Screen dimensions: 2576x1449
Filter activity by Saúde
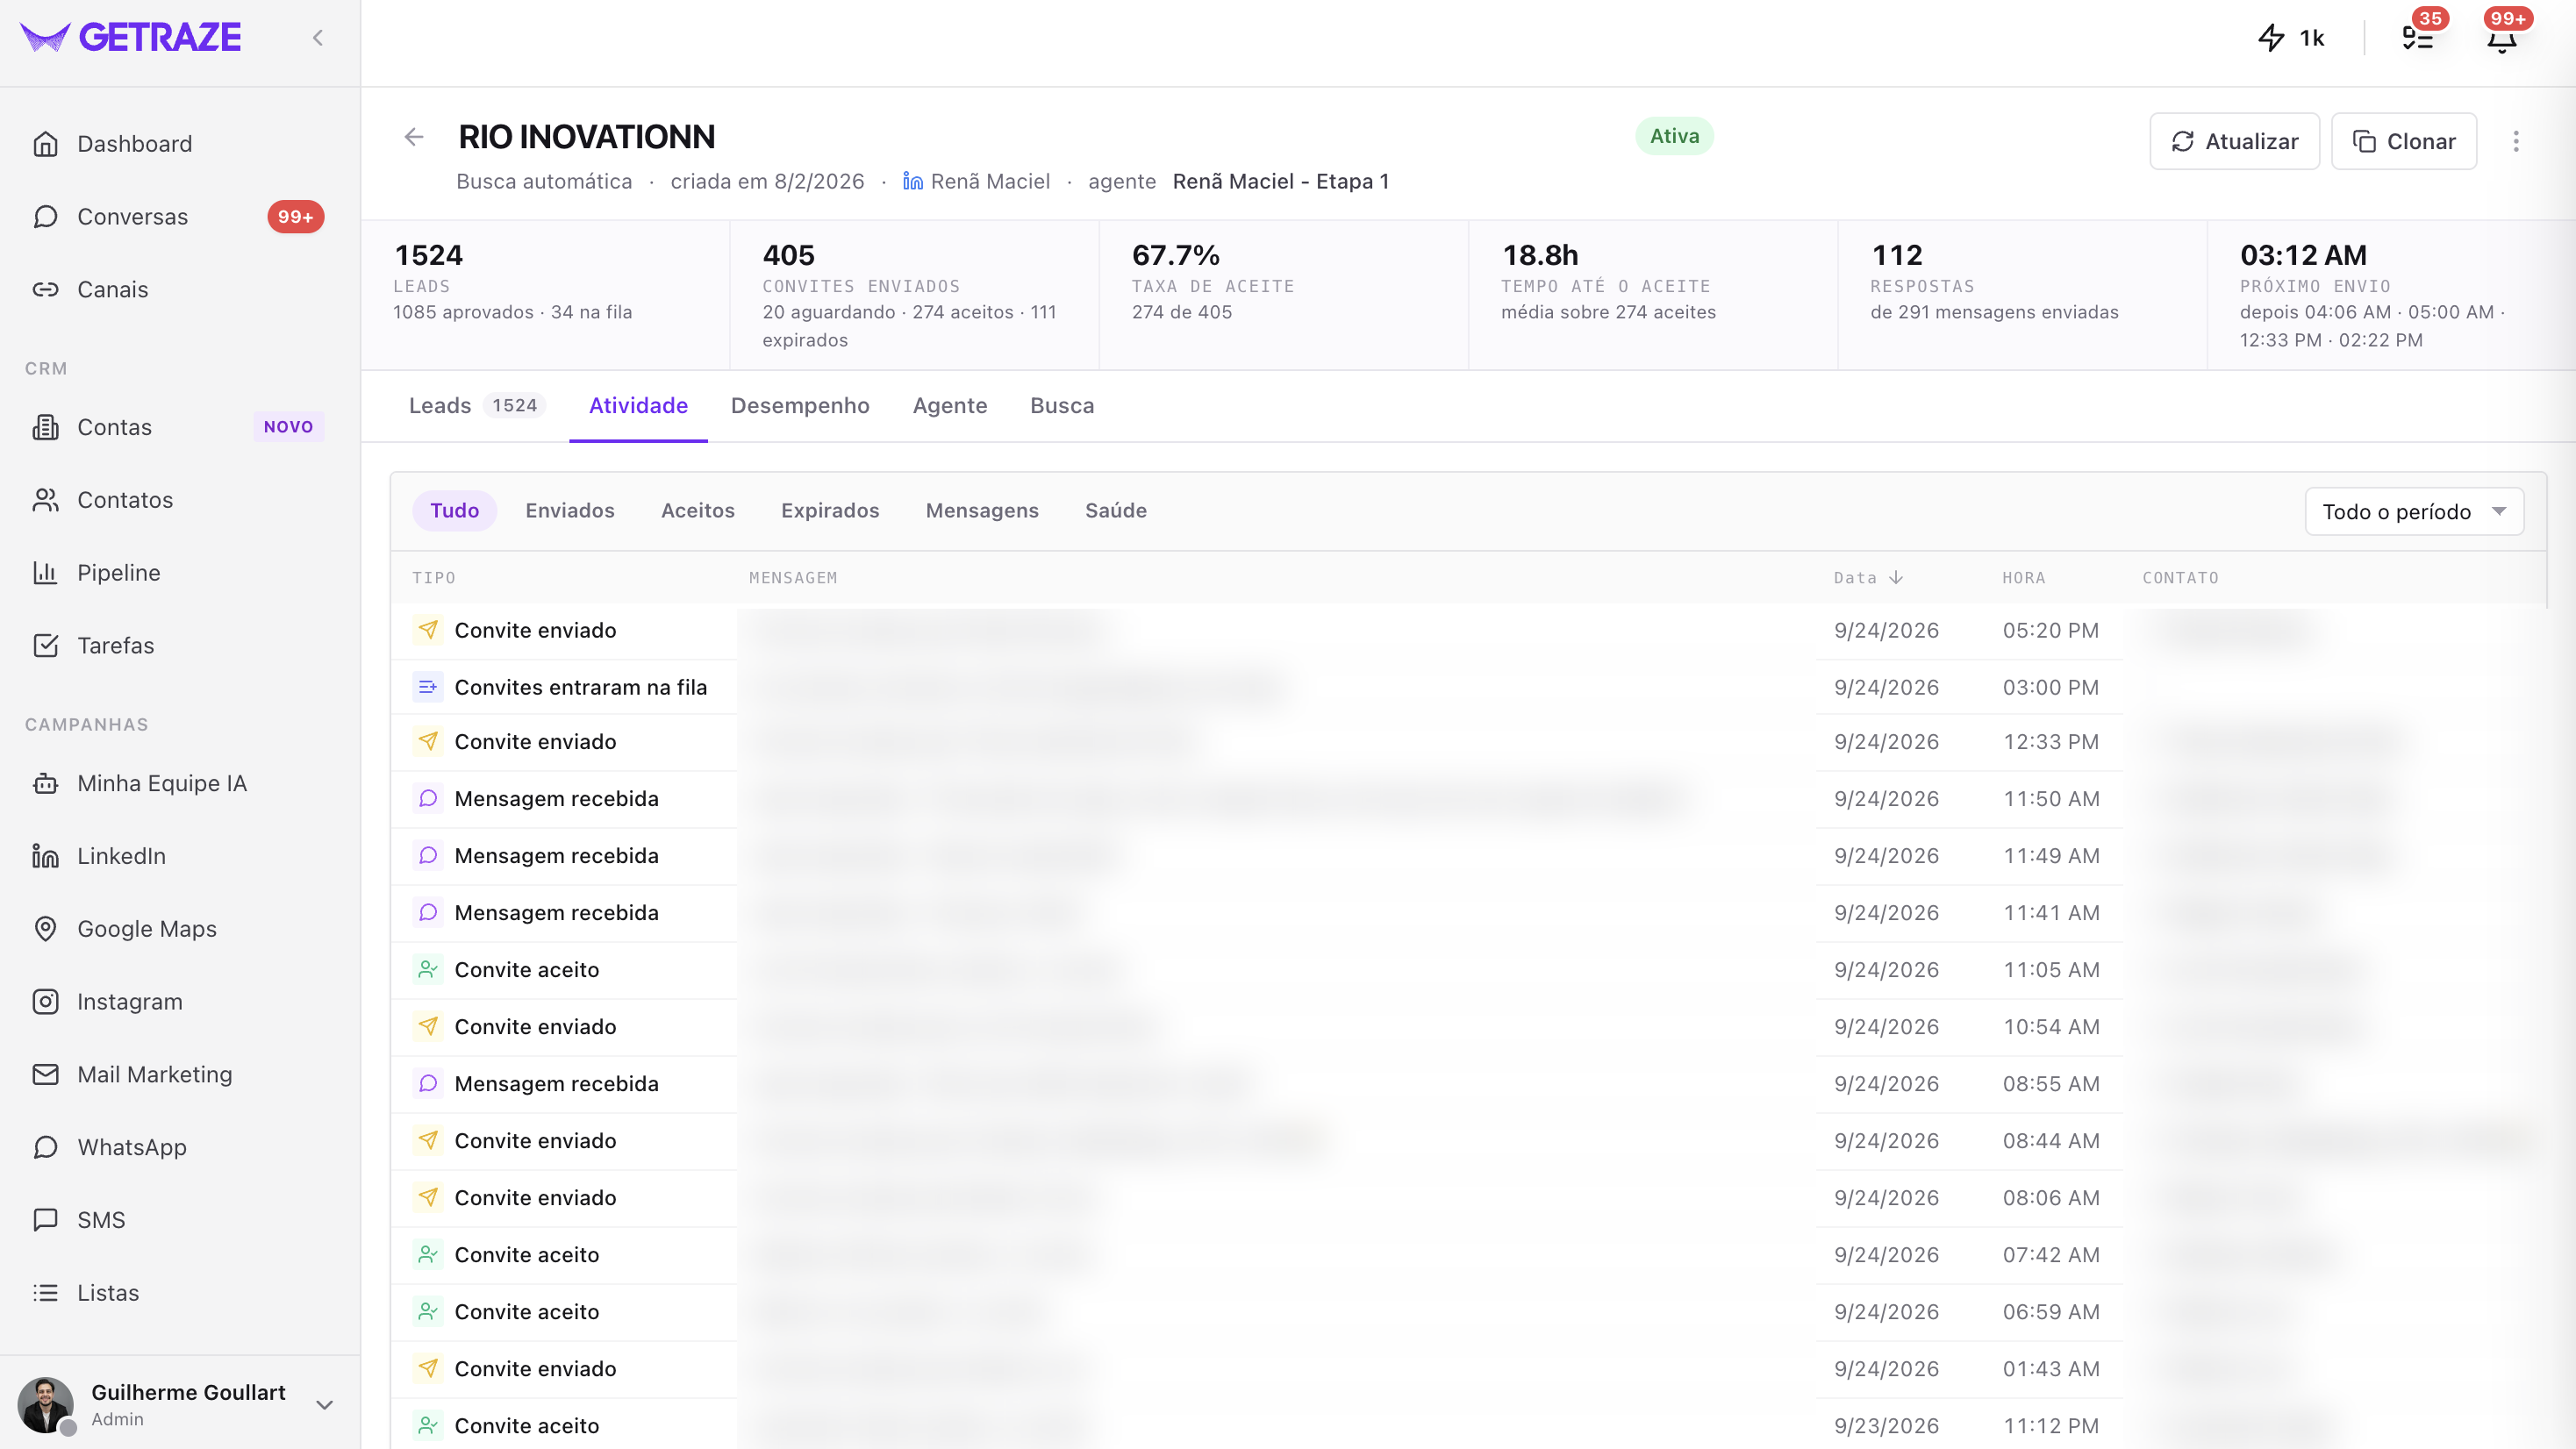point(1116,511)
